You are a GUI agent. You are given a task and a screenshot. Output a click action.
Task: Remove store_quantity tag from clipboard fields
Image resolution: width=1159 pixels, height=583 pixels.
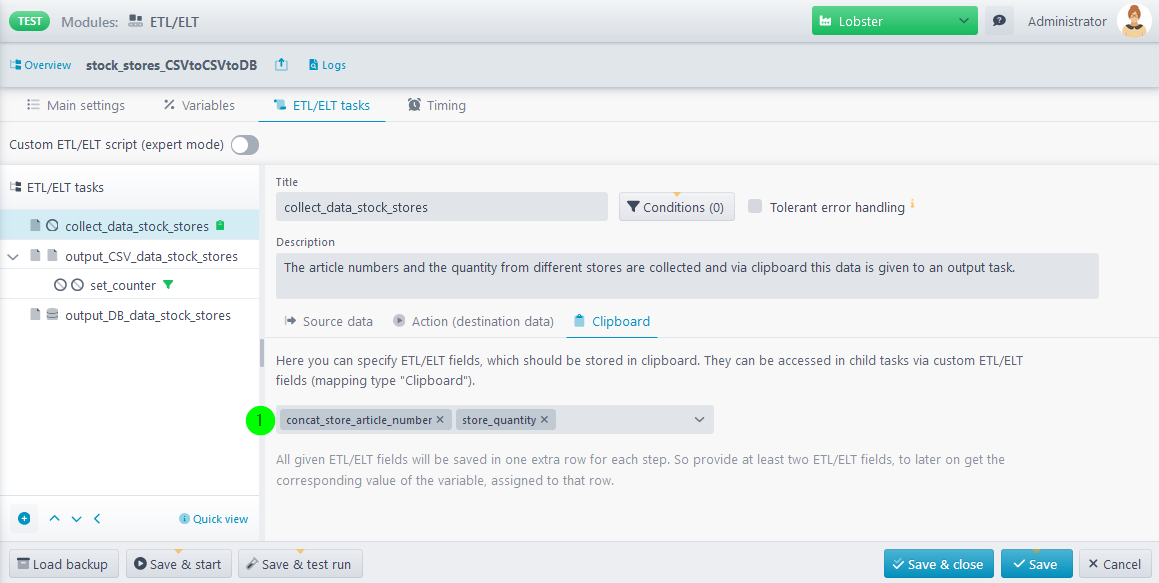click(x=544, y=420)
